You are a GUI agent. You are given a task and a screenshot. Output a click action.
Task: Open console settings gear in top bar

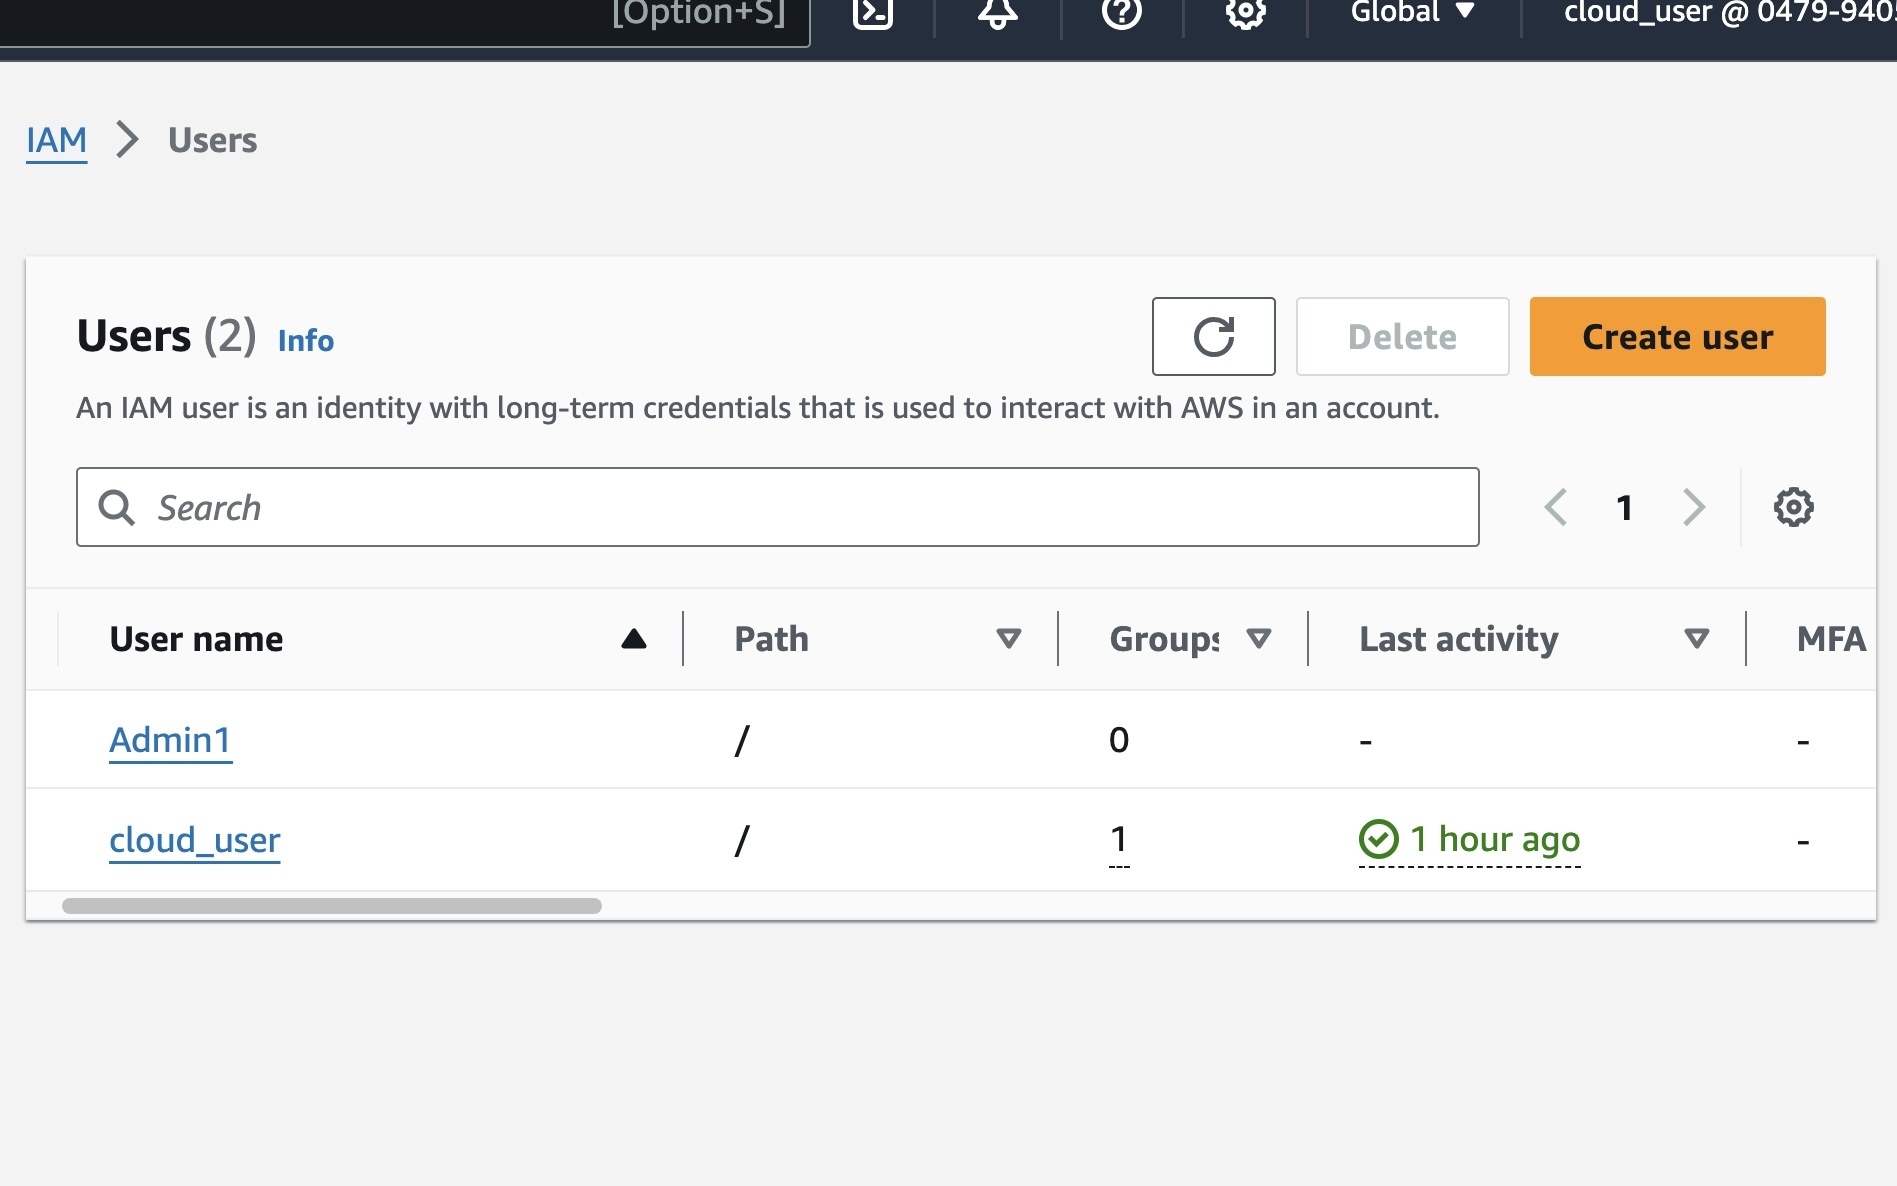[1245, 12]
